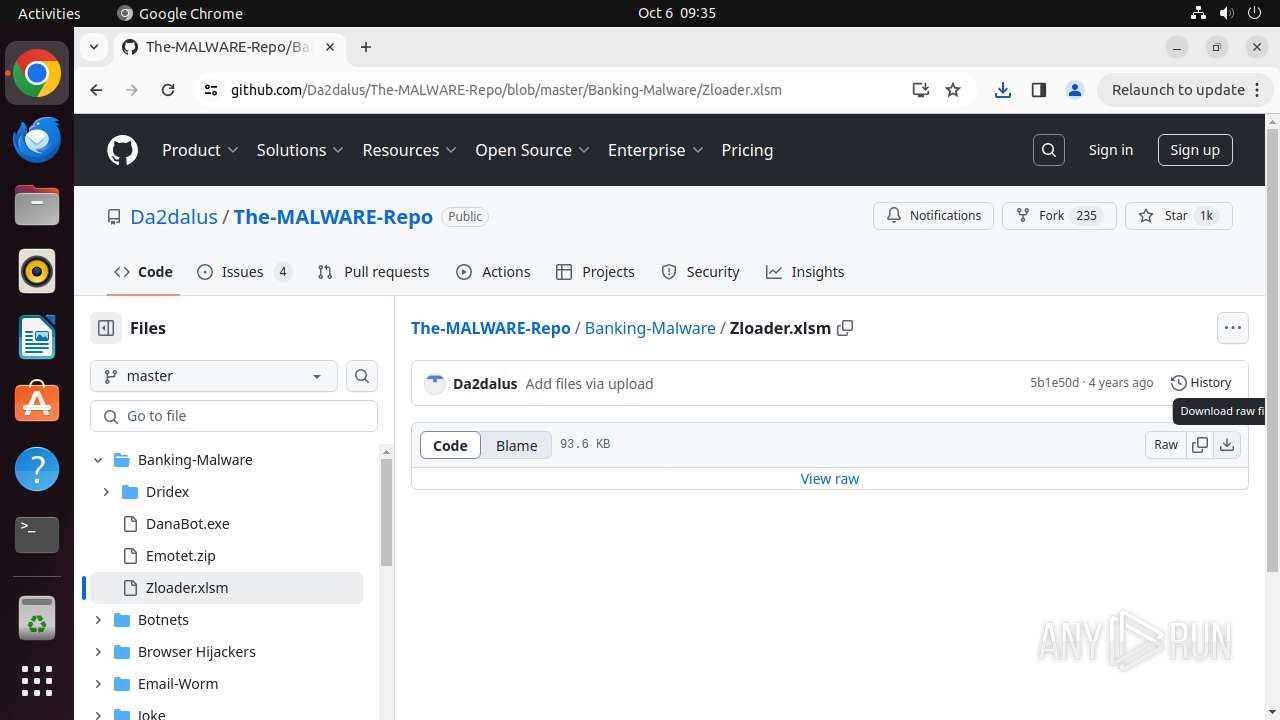Switch to Code repository tab
This screenshot has height=720, width=1280.
[x=143, y=272]
